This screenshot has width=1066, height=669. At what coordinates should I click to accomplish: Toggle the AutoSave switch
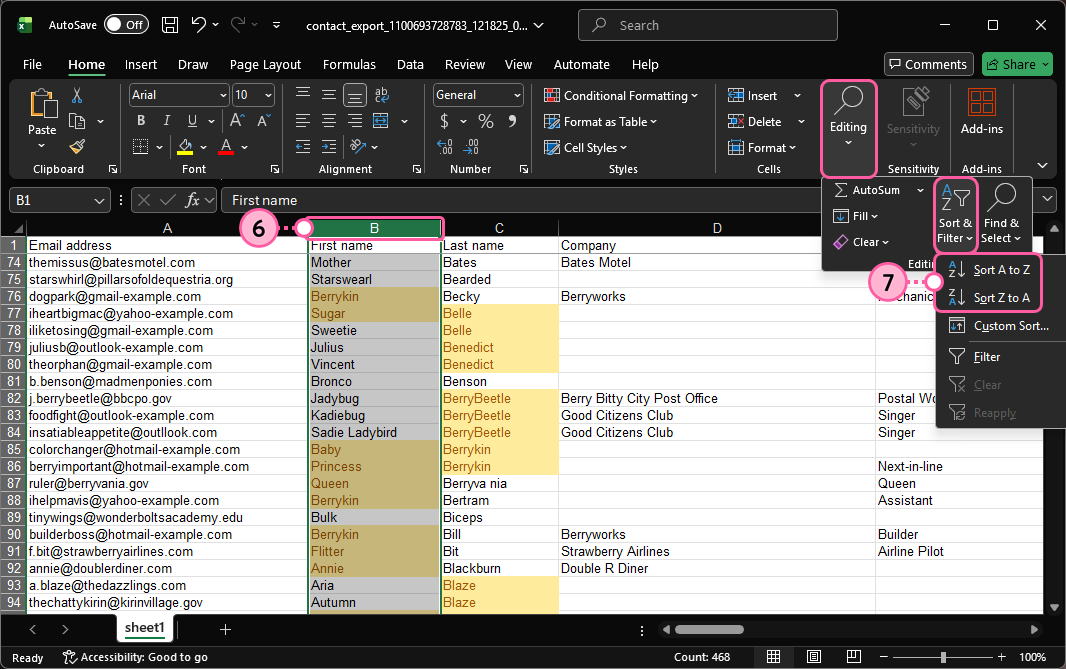click(x=125, y=25)
